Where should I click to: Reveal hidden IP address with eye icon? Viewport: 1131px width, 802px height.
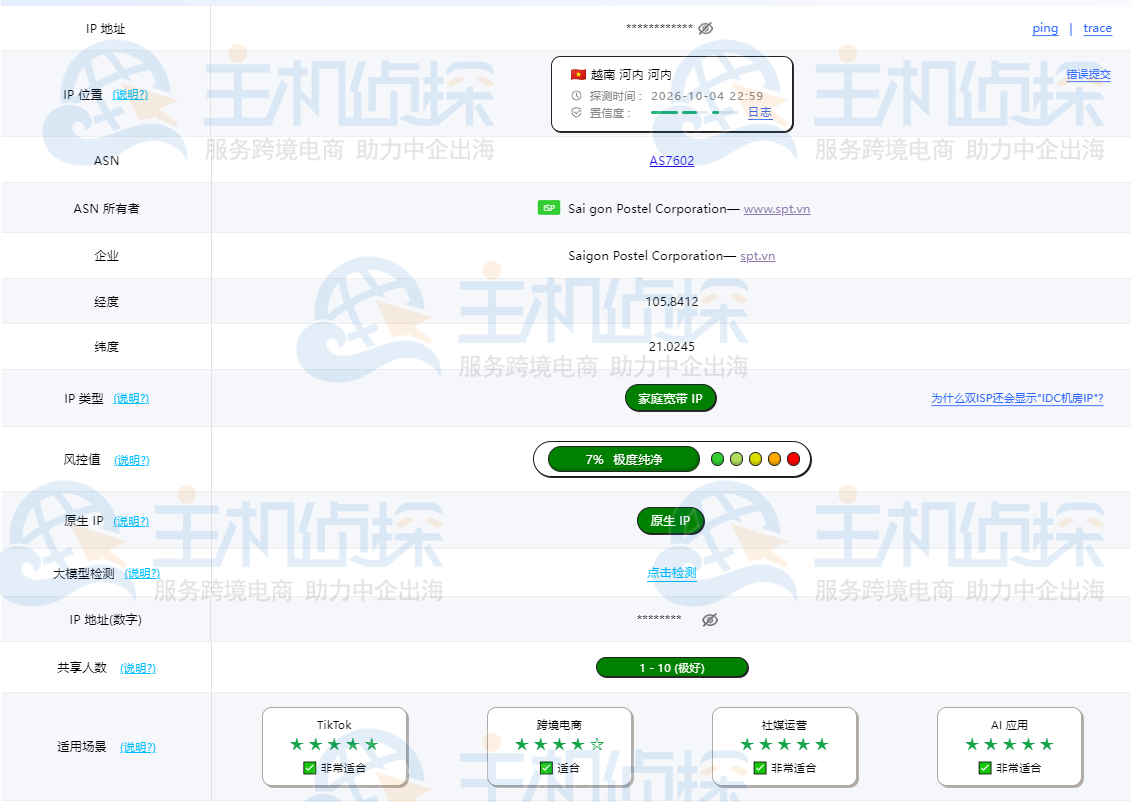pyautogui.click(x=705, y=28)
